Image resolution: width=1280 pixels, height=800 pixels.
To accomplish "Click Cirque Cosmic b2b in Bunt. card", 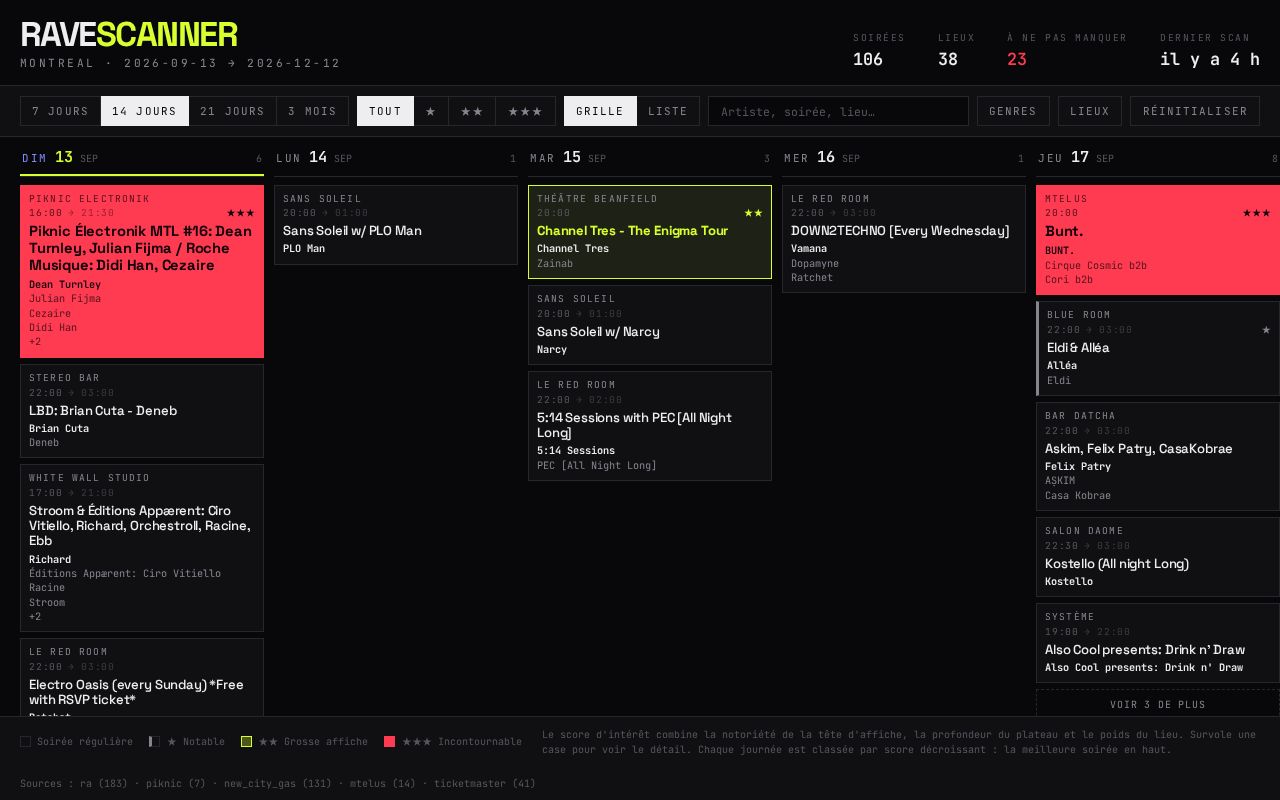I will pyautogui.click(x=1096, y=266).
